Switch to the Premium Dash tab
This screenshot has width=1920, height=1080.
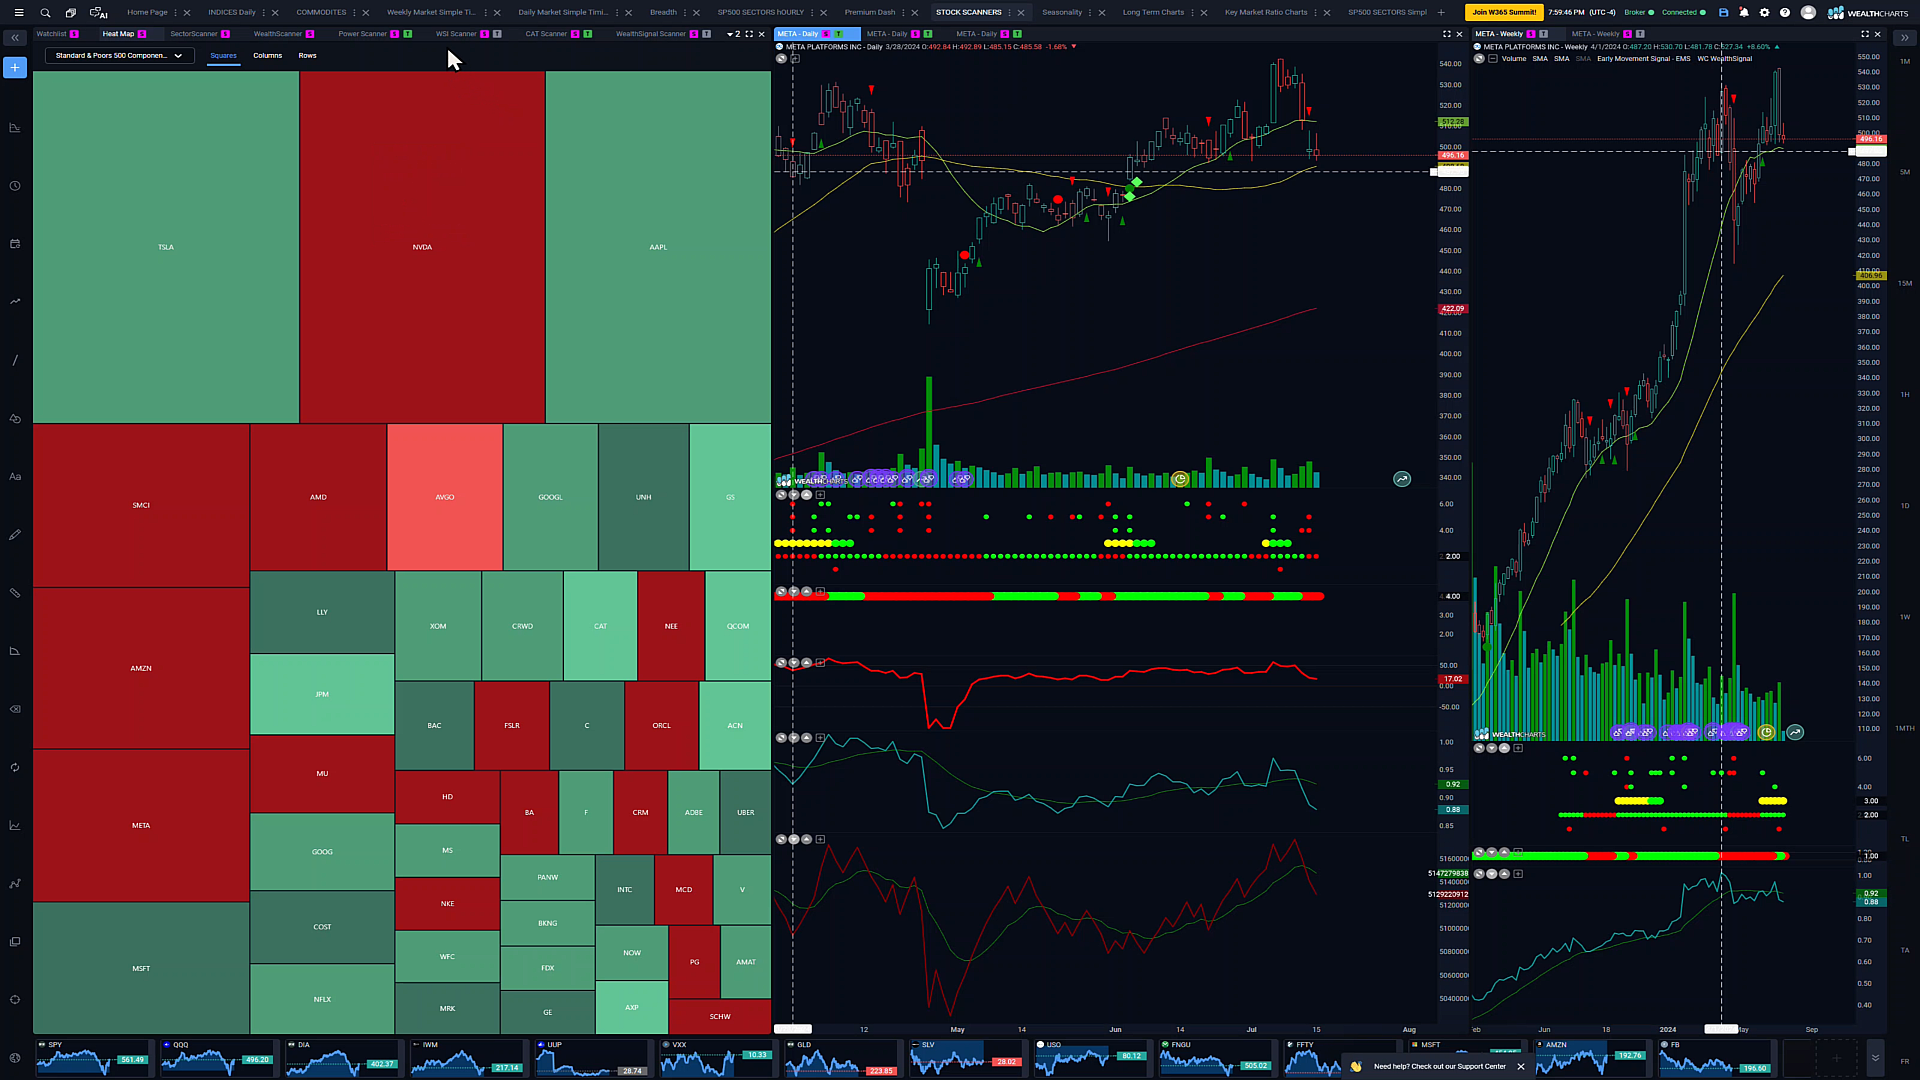tap(869, 13)
